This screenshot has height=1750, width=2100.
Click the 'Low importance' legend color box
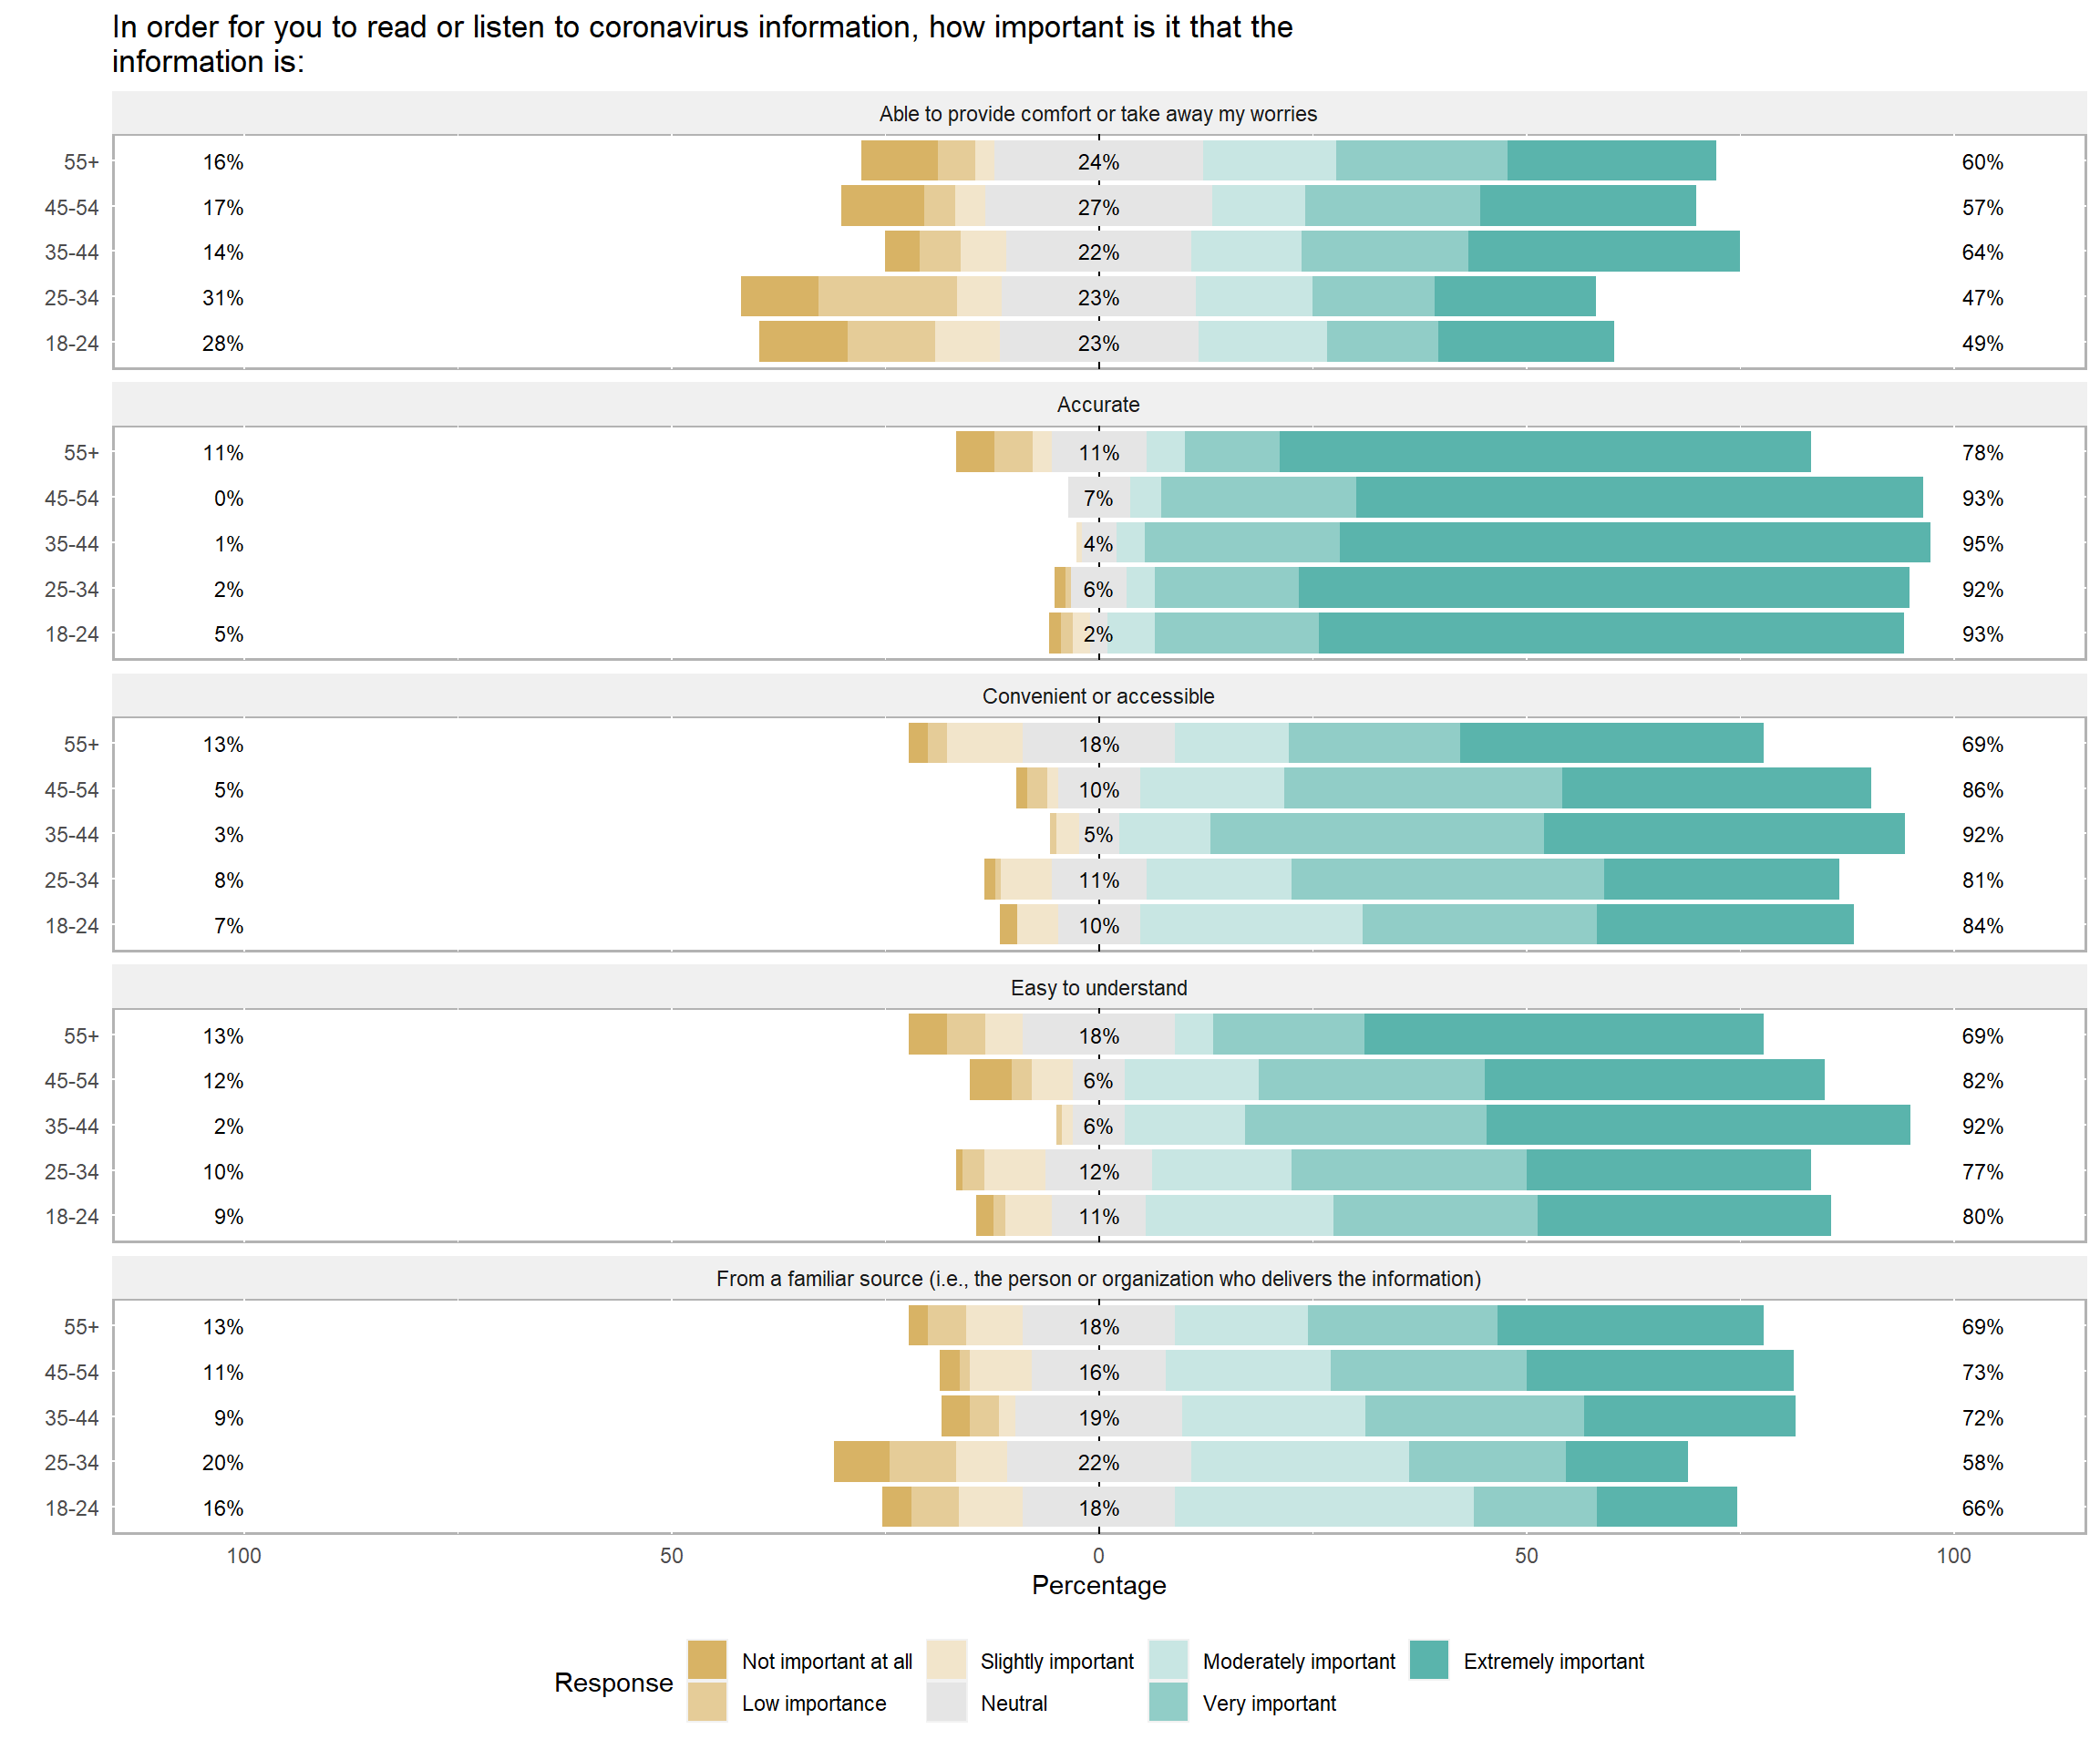point(707,1702)
